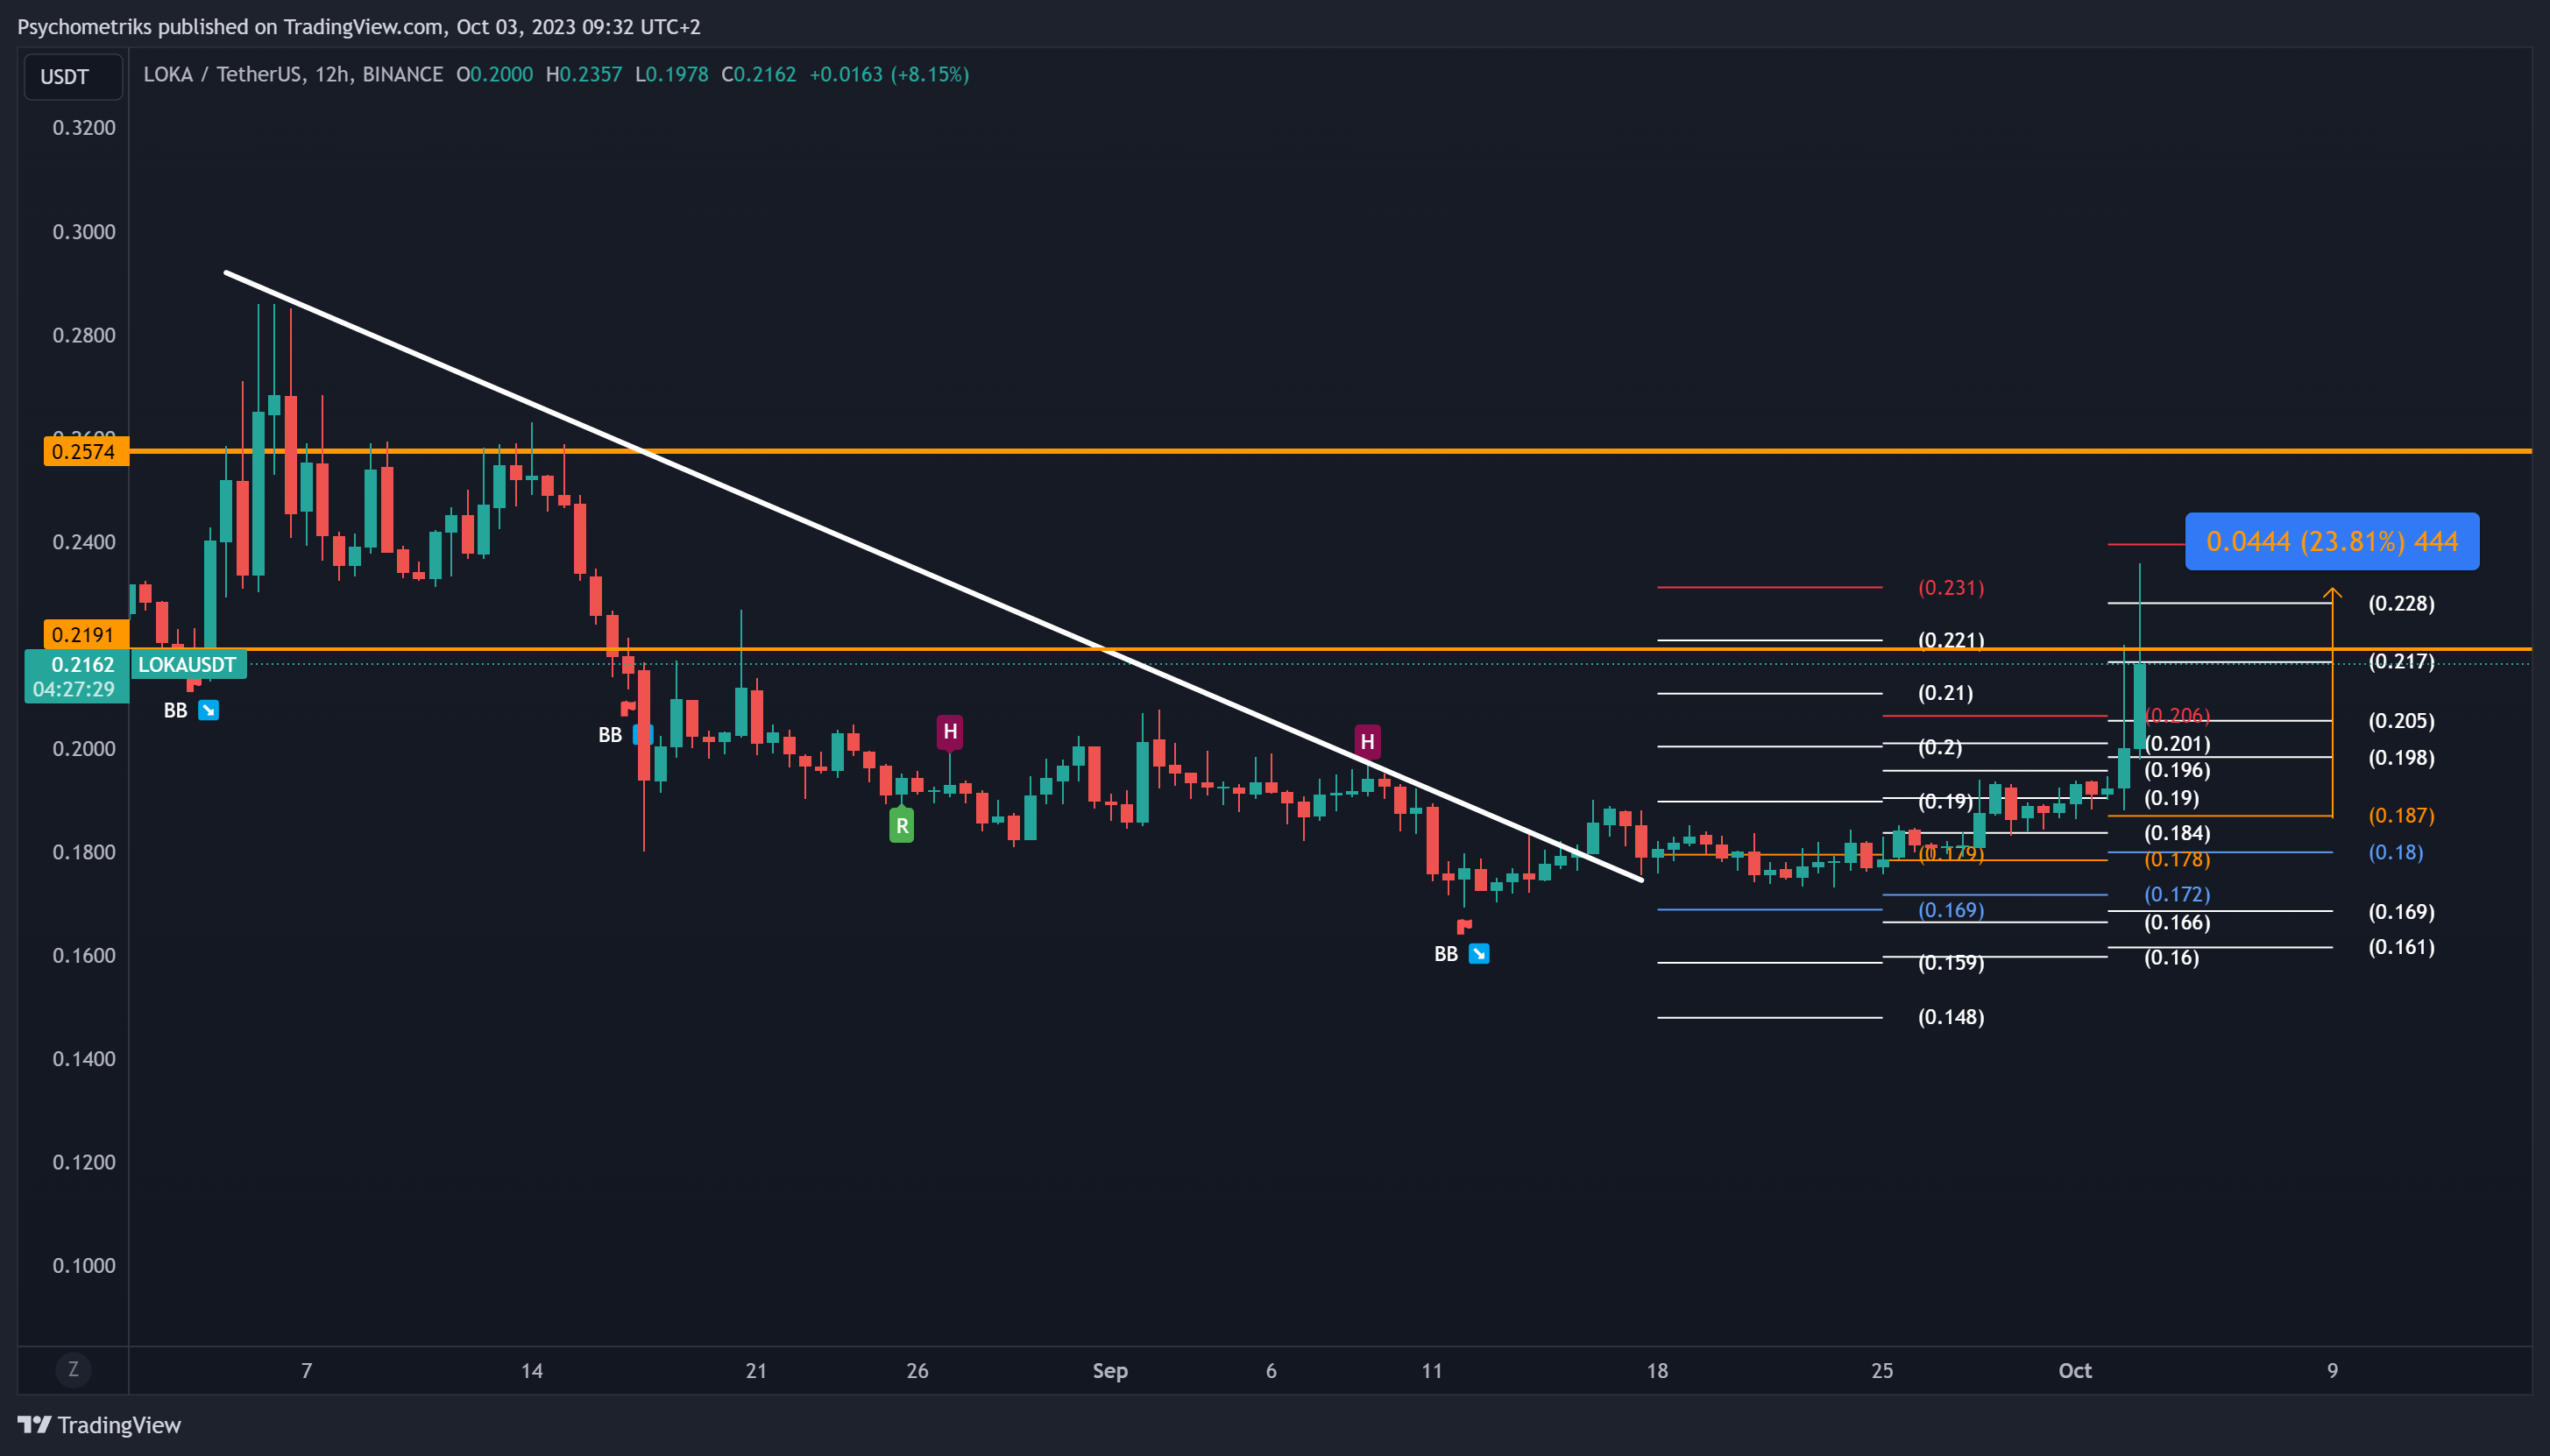Click the C0.2162 close value
2550x1456 pixels.
click(x=759, y=74)
